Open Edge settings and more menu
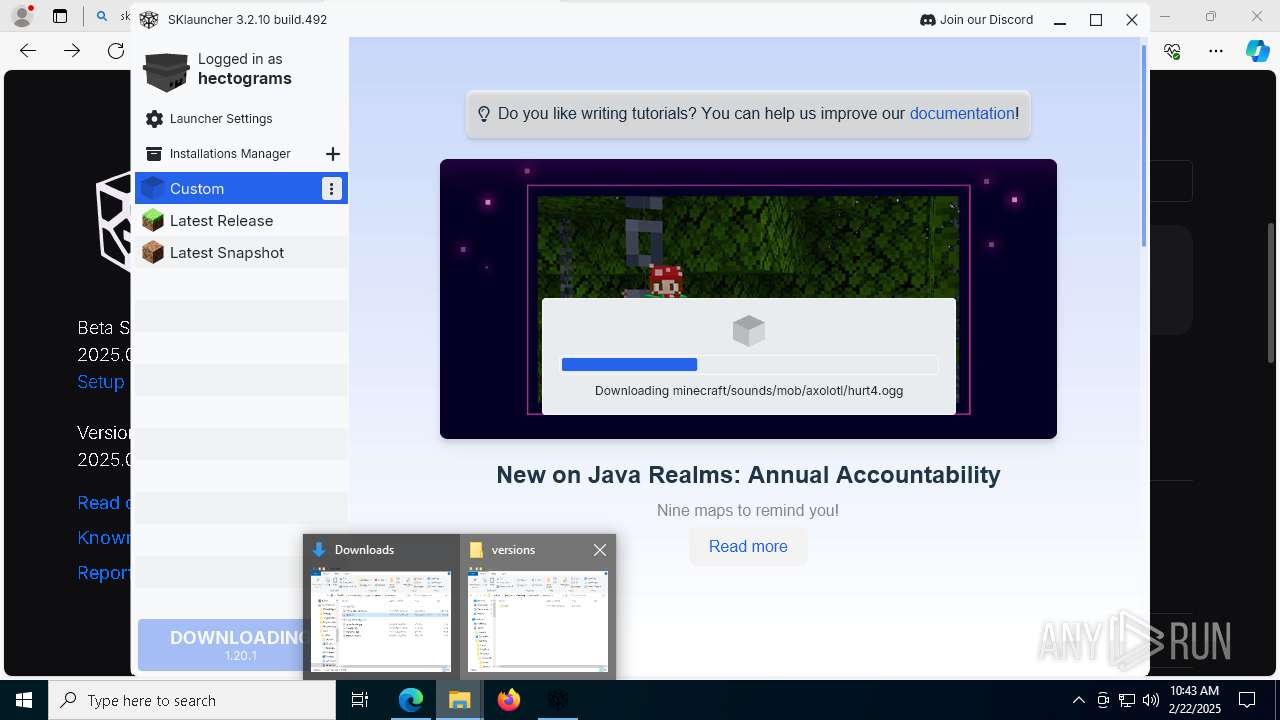 tap(1215, 51)
